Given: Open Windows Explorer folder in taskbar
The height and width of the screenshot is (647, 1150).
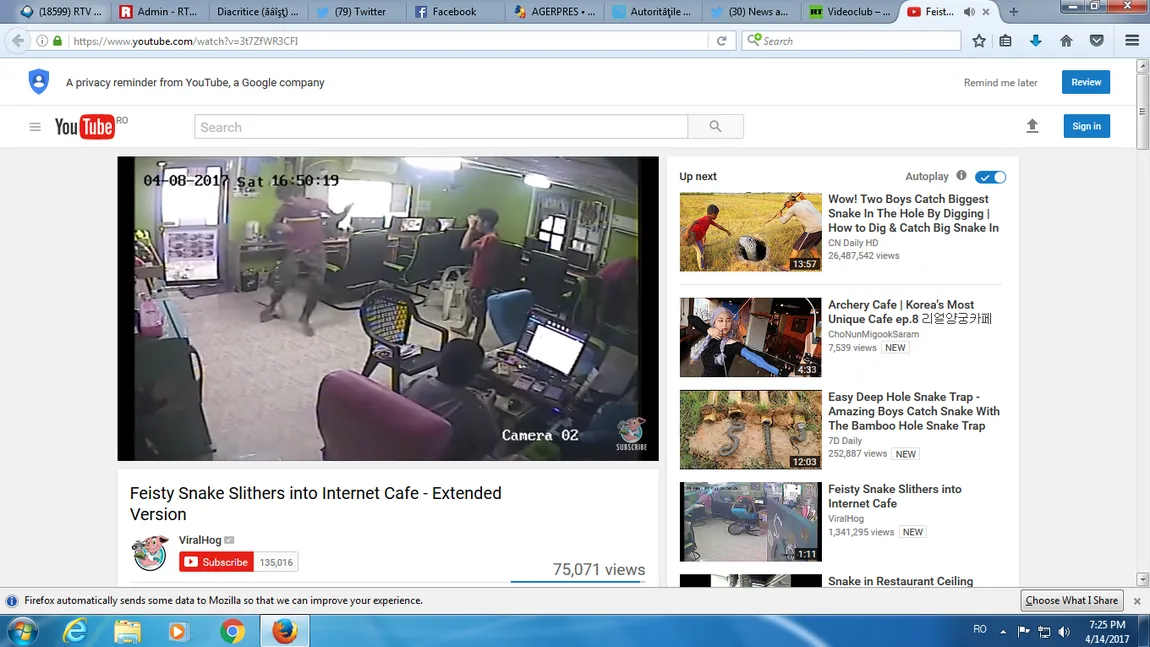Looking at the screenshot, I should [127, 631].
